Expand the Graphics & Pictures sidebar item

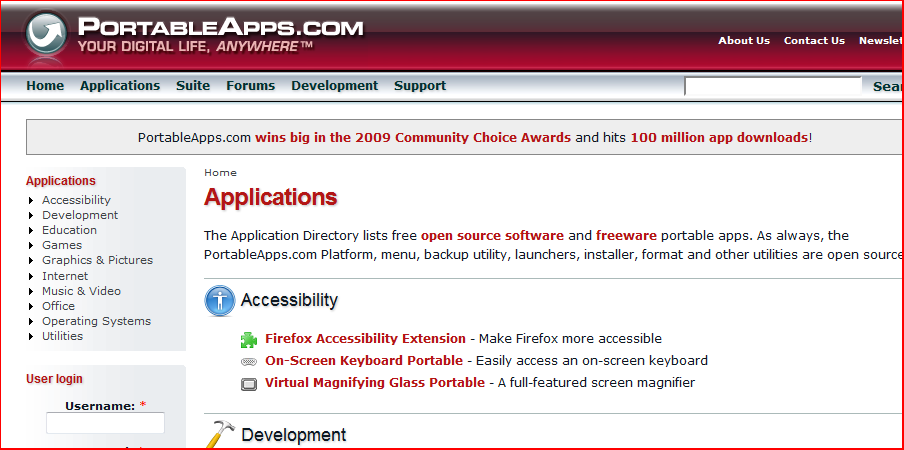coord(31,261)
